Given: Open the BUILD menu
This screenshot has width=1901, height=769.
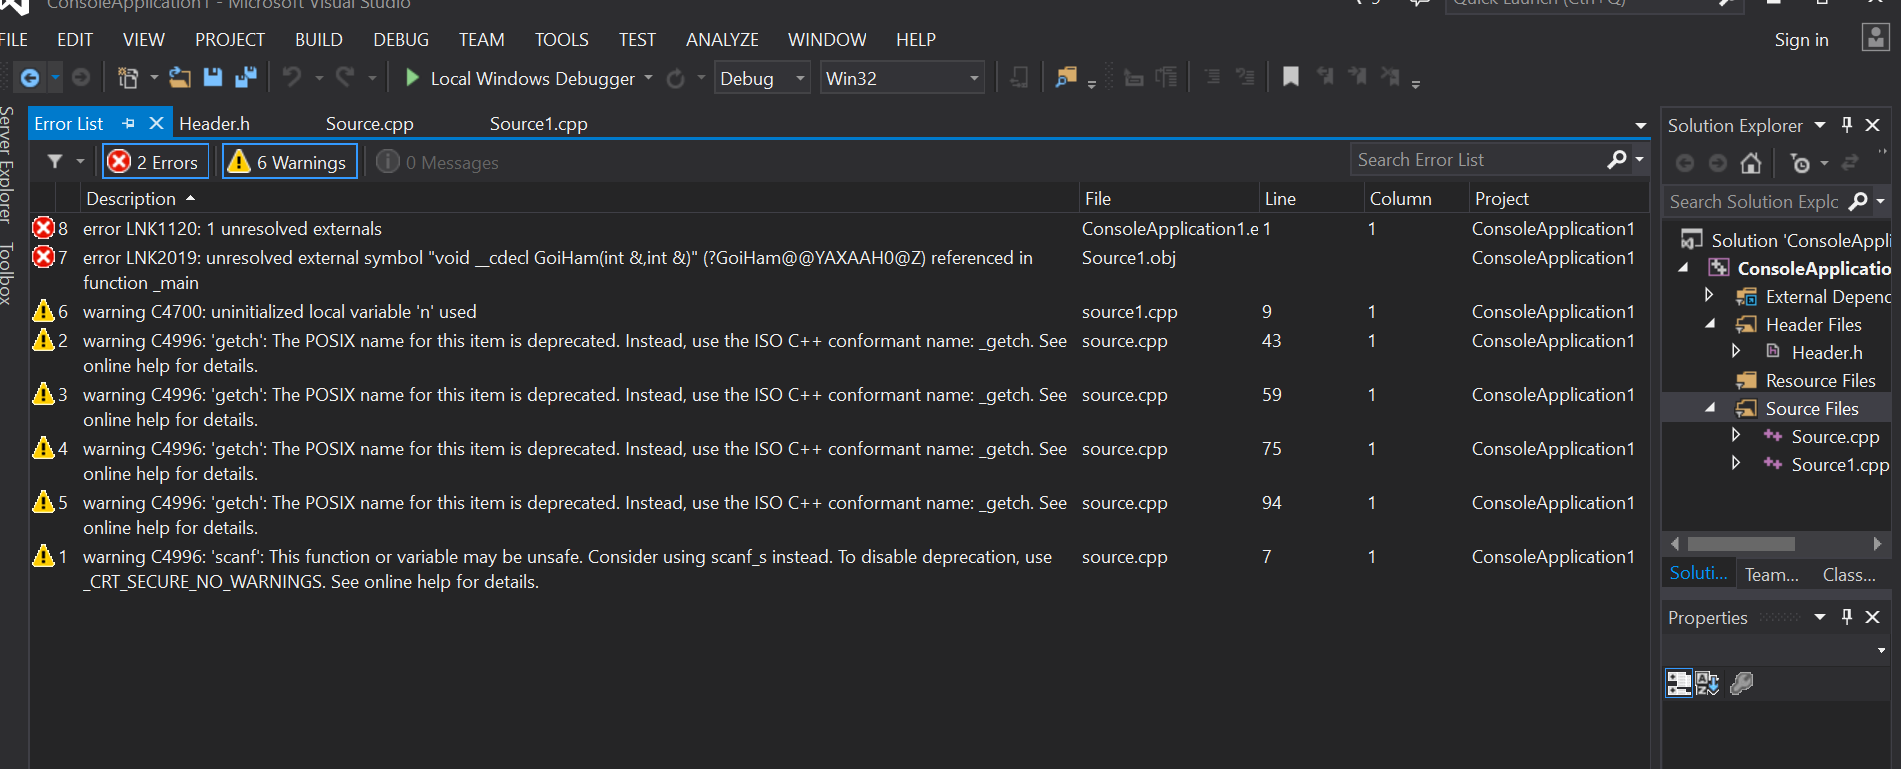Looking at the screenshot, I should click(319, 40).
